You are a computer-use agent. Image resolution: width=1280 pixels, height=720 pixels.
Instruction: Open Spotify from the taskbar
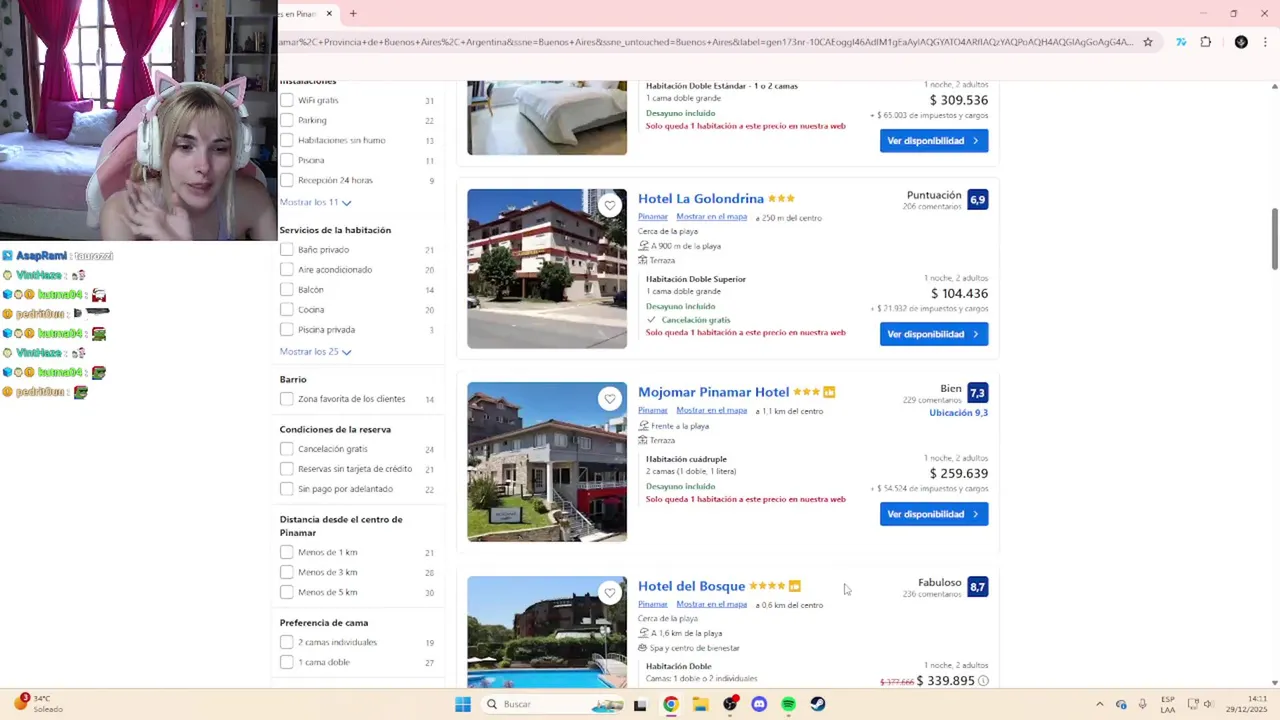click(788, 704)
